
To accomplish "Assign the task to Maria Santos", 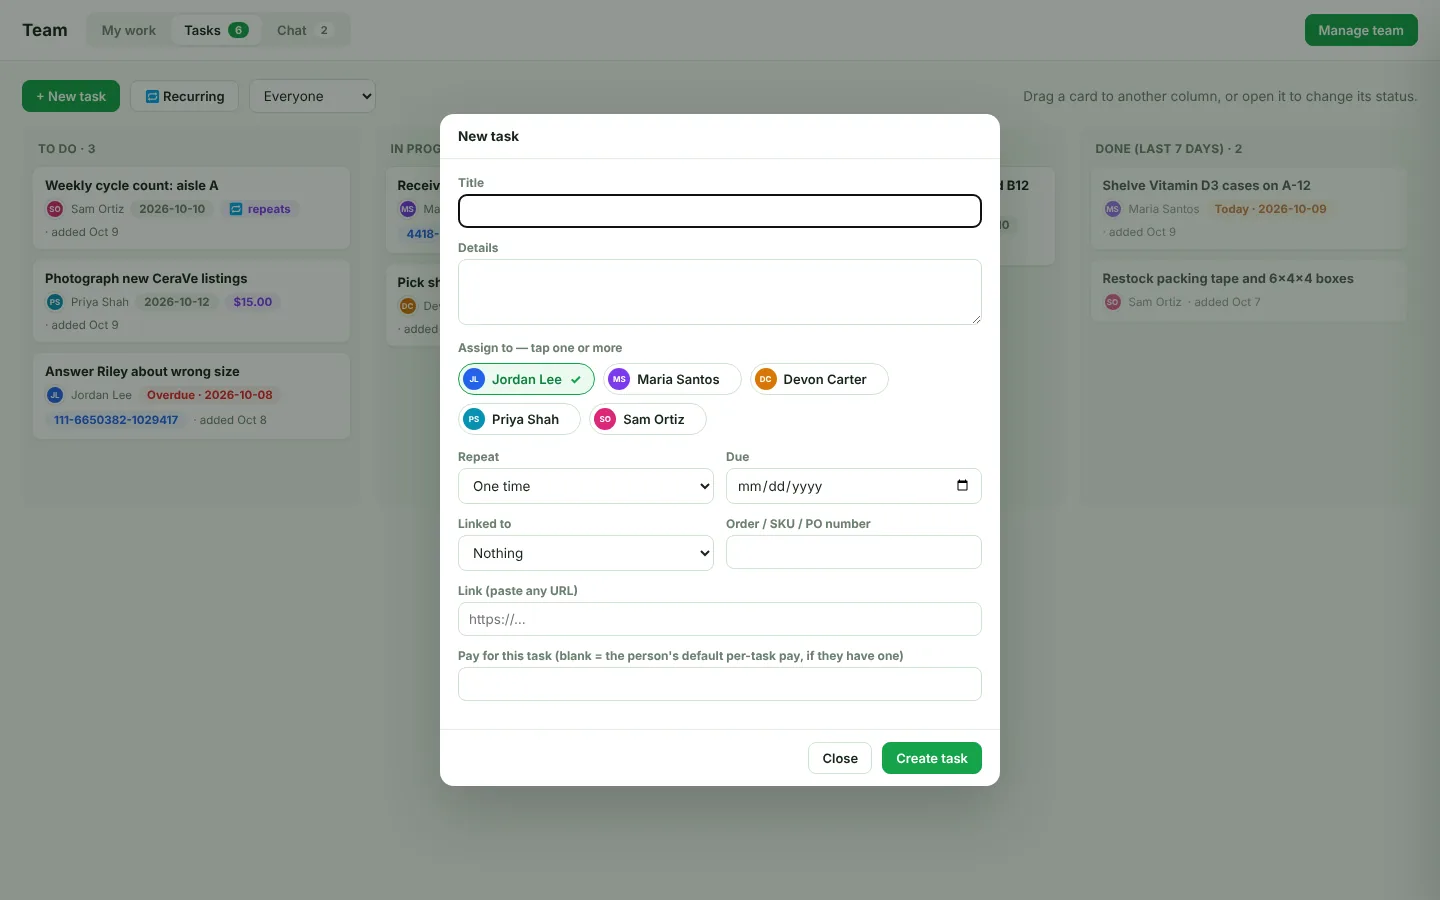I will coord(672,379).
